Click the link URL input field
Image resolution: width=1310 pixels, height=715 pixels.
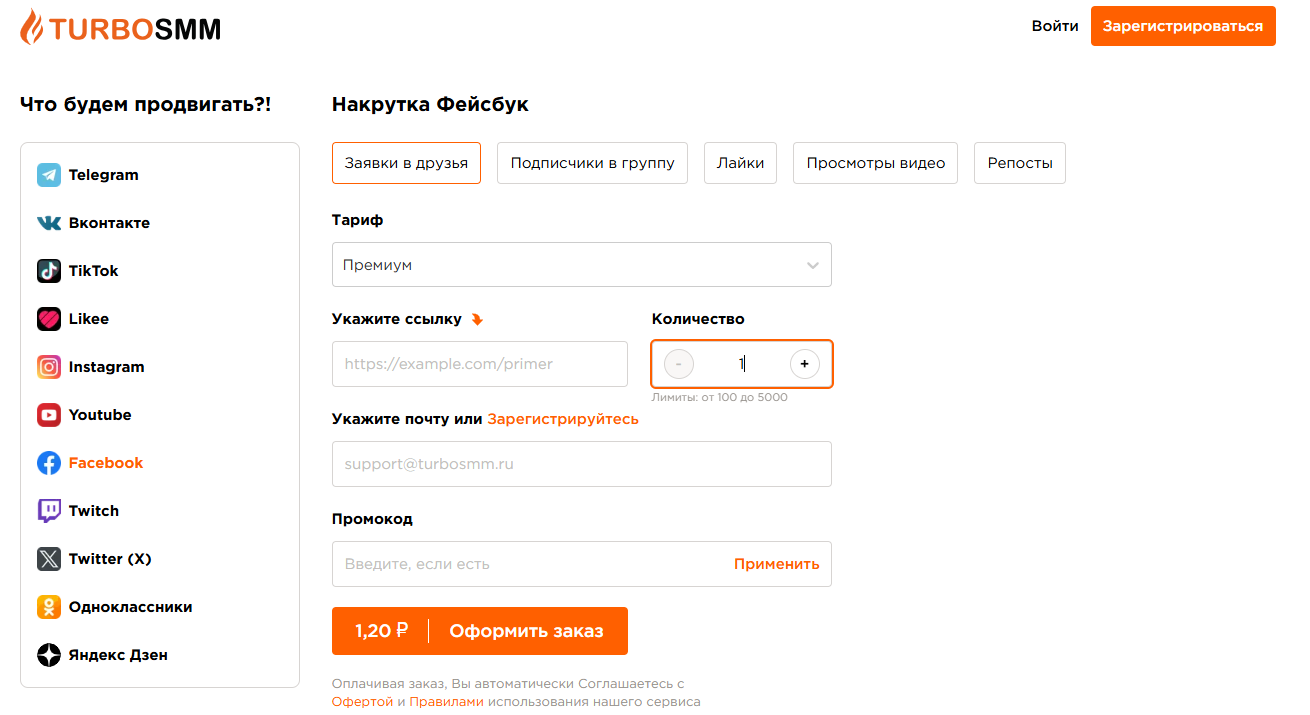(480, 364)
